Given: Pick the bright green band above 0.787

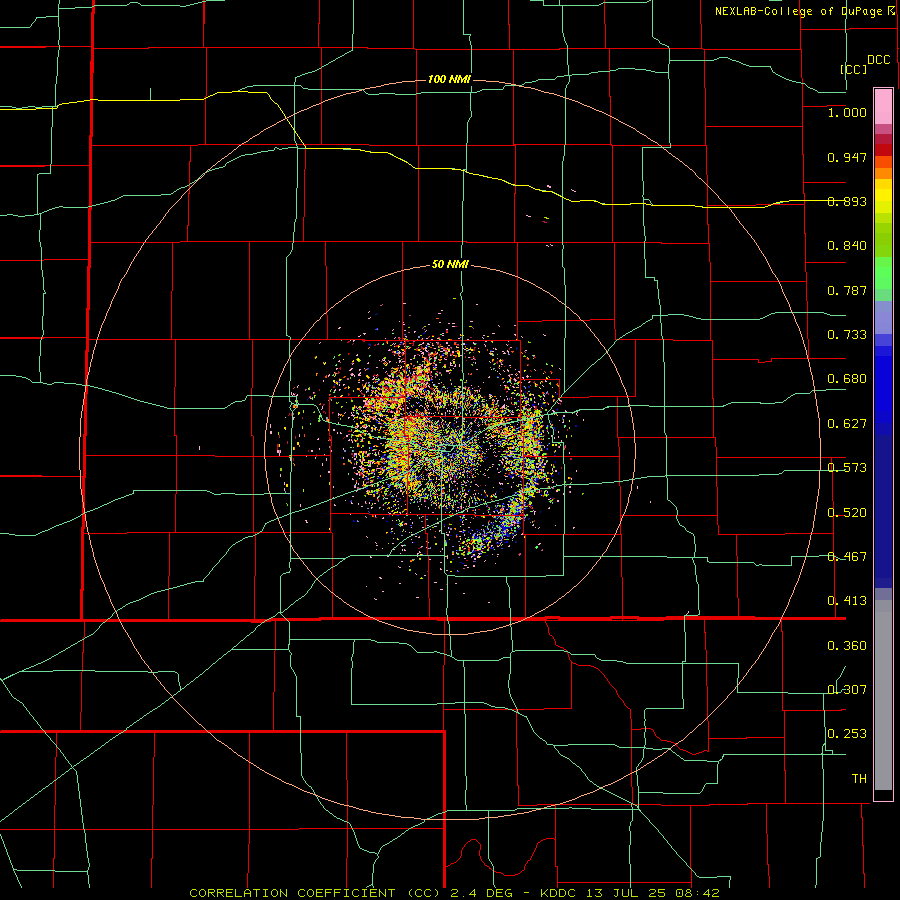Looking at the screenshot, I should coord(883,273).
